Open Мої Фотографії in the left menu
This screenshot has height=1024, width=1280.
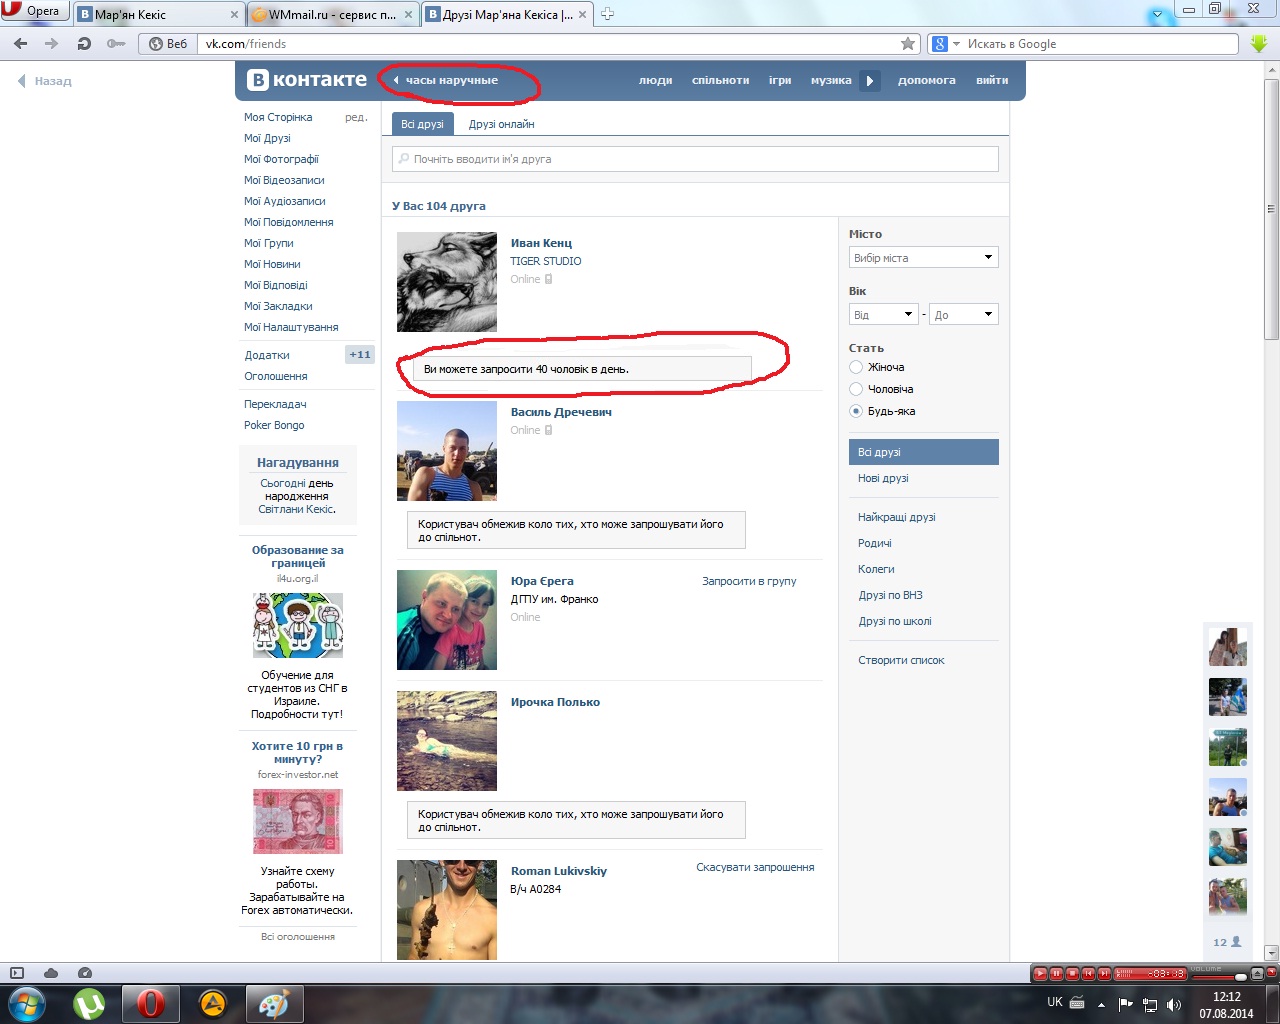(x=281, y=159)
